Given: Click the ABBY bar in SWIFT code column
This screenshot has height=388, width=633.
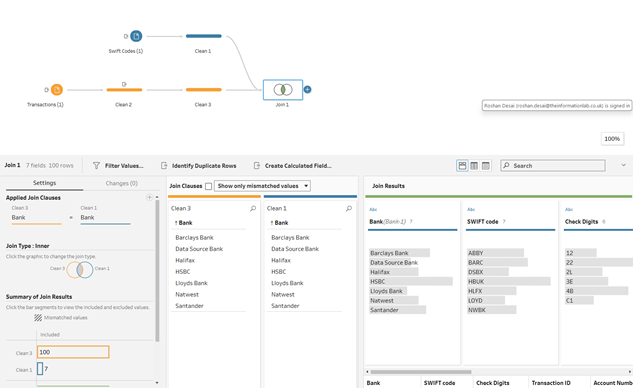Looking at the screenshot, I should pos(495,253).
